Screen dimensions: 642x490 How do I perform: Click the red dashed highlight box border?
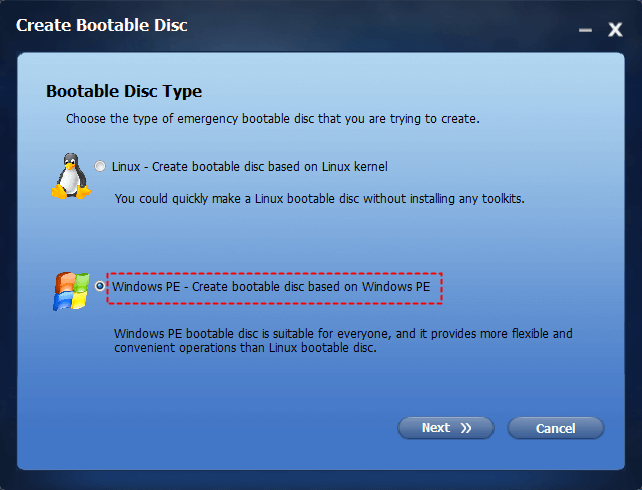[274, 273]
